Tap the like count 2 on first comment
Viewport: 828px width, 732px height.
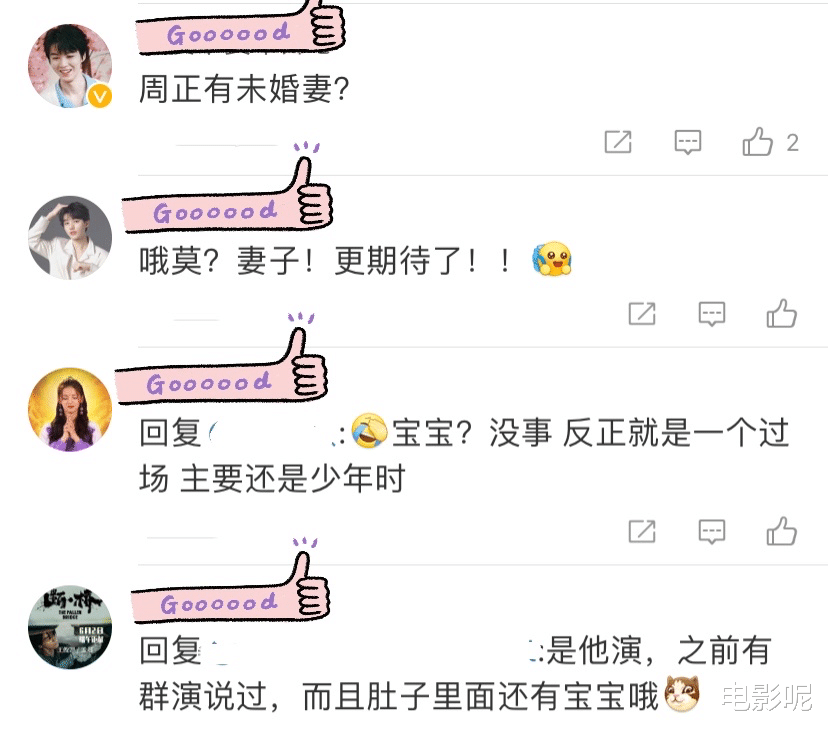pyautogui.click(x=792, y=143)
